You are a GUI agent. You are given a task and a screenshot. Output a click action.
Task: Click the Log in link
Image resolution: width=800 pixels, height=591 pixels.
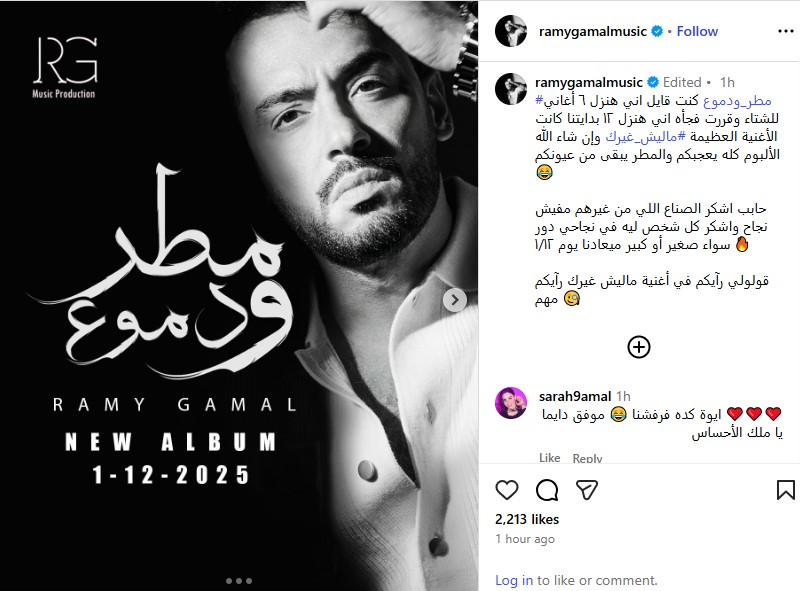[x=514, y=580]
